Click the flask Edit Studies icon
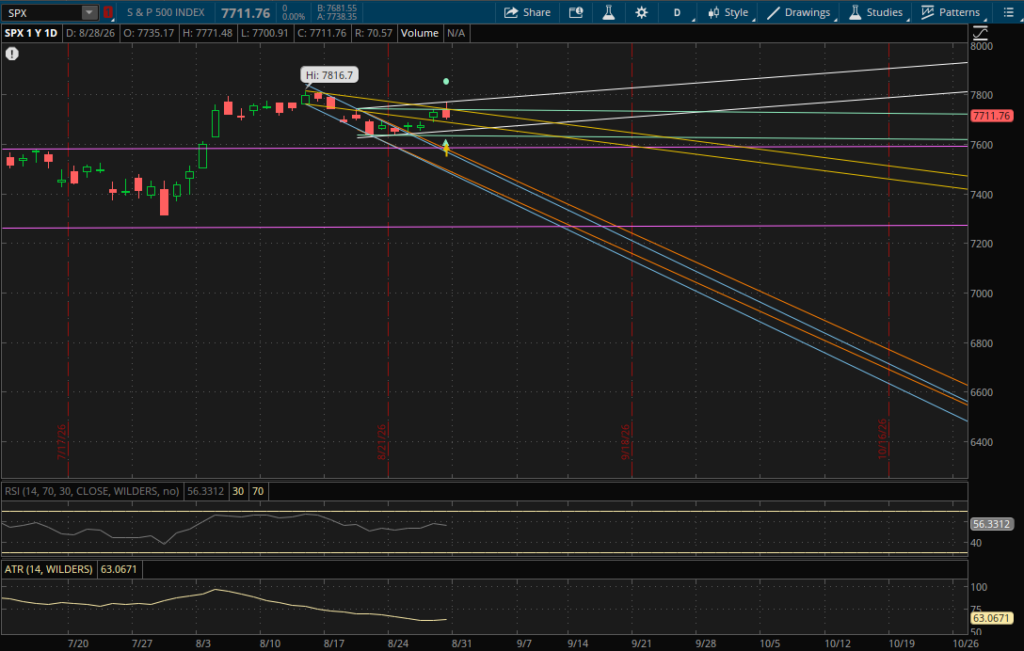 pyautogui.click(x=608, y=12)
